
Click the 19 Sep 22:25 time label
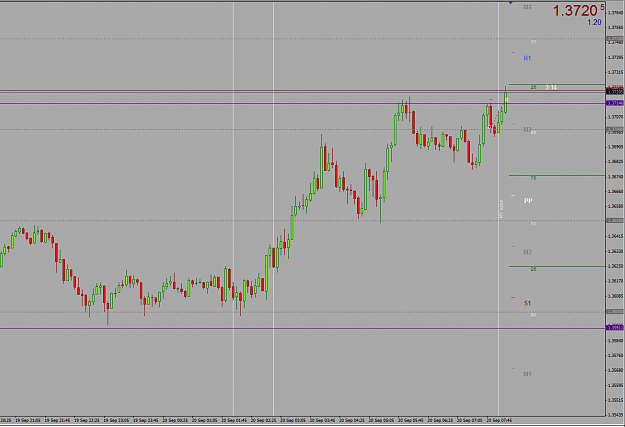86,420
